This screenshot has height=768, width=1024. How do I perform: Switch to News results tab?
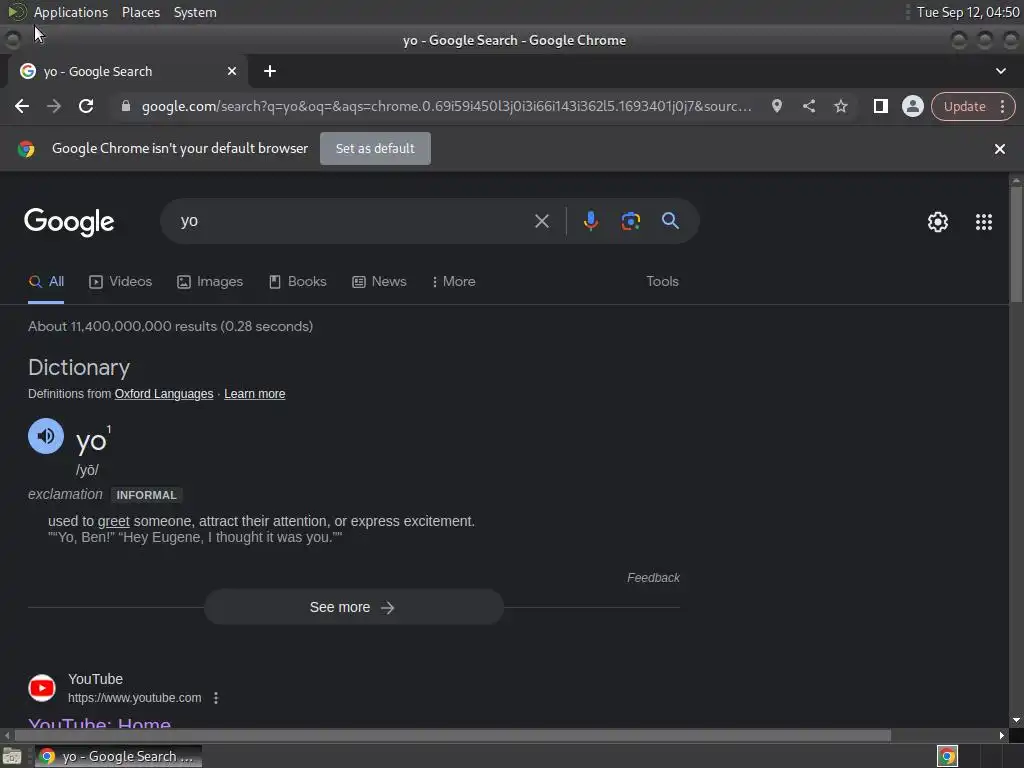(x=379, y=281)
